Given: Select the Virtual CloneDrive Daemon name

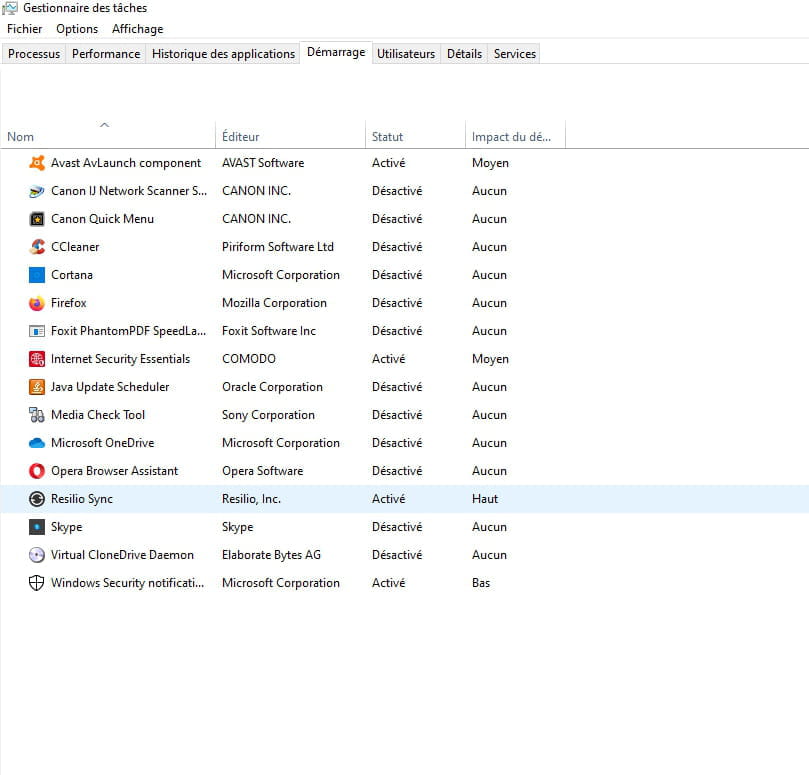Looking at the screenshot, I should (122, 555).
